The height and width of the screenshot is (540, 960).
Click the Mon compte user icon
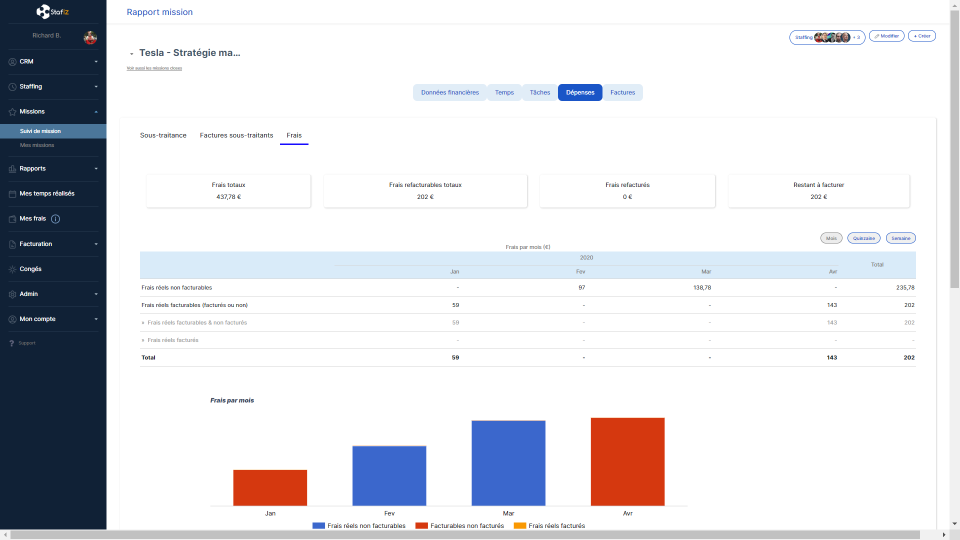(12, 320)
